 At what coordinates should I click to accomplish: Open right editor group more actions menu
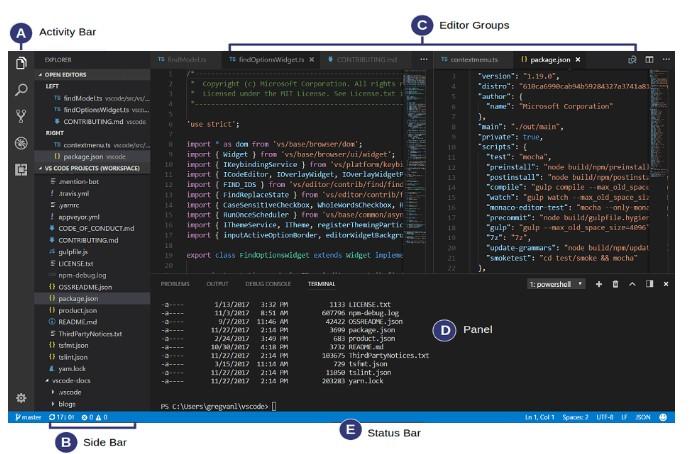666,59
